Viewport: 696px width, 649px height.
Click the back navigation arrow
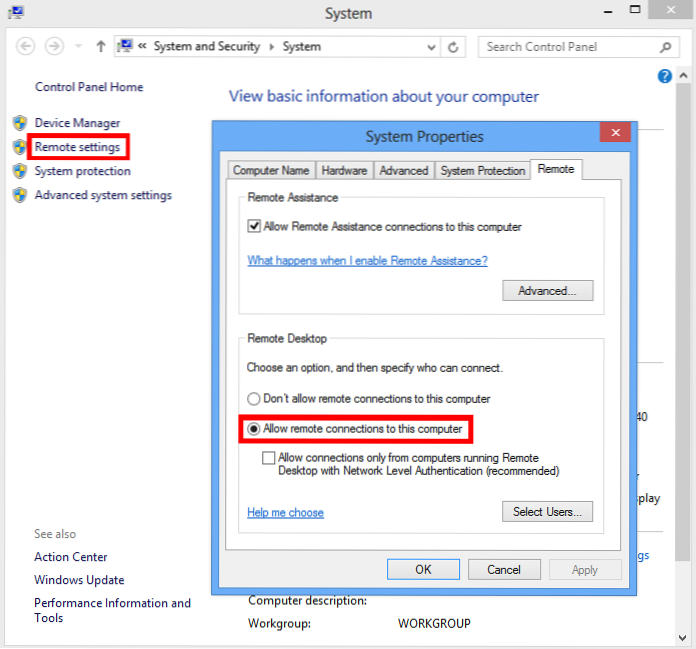click(26, 47)
